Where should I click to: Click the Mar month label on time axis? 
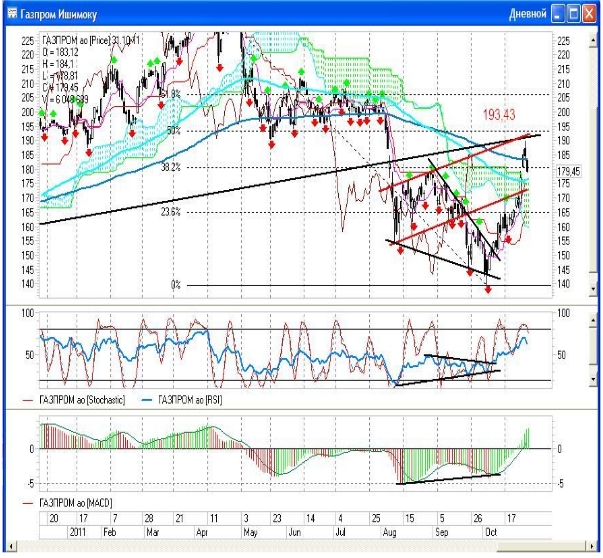click(152, 532)
